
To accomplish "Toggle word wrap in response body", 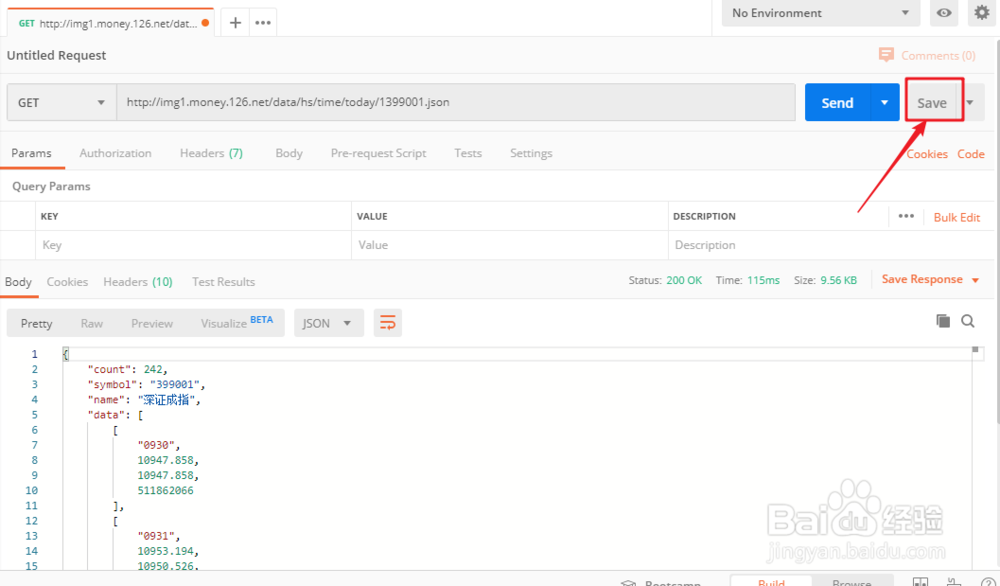I will 388,323.
